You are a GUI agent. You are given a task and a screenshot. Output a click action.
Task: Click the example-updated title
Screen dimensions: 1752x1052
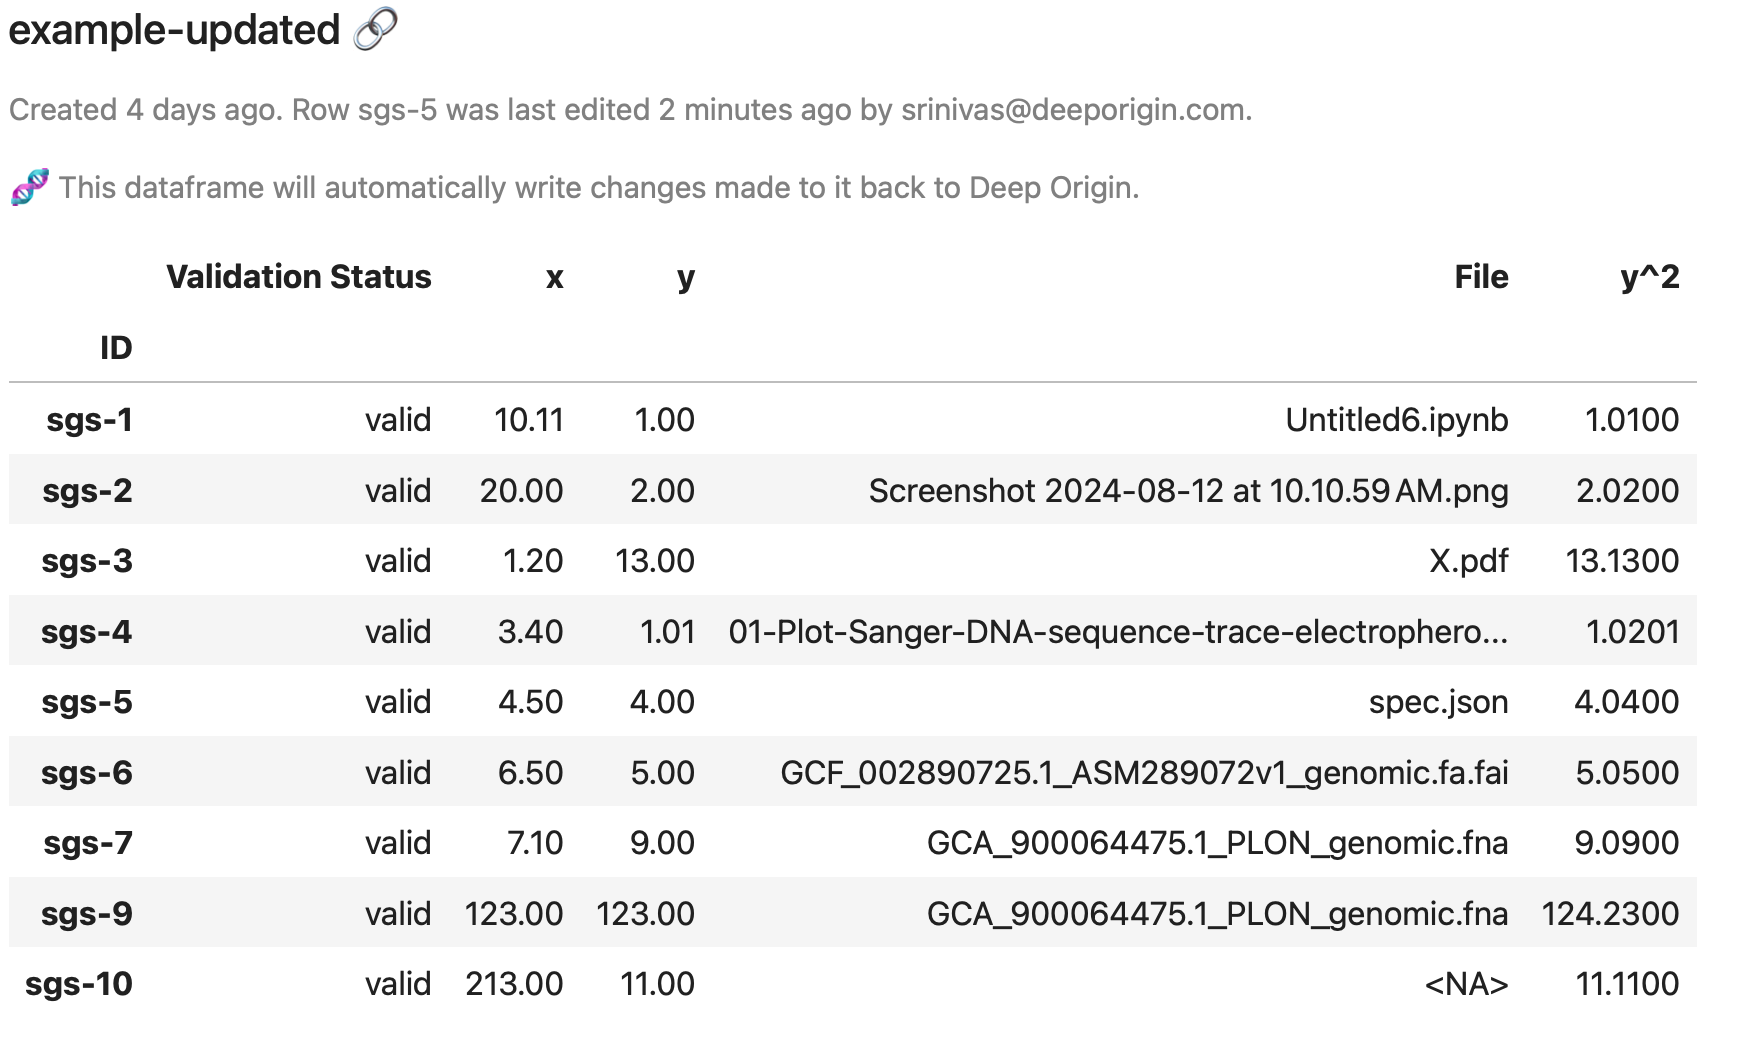tap(174, 30)
